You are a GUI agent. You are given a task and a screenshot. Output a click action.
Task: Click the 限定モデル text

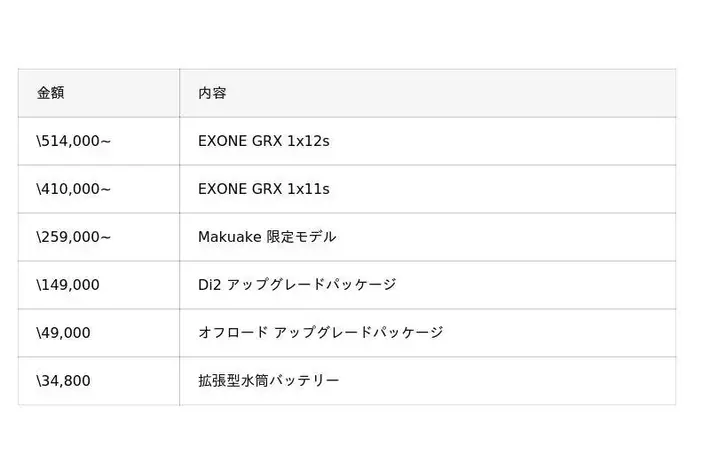[301, 237]
